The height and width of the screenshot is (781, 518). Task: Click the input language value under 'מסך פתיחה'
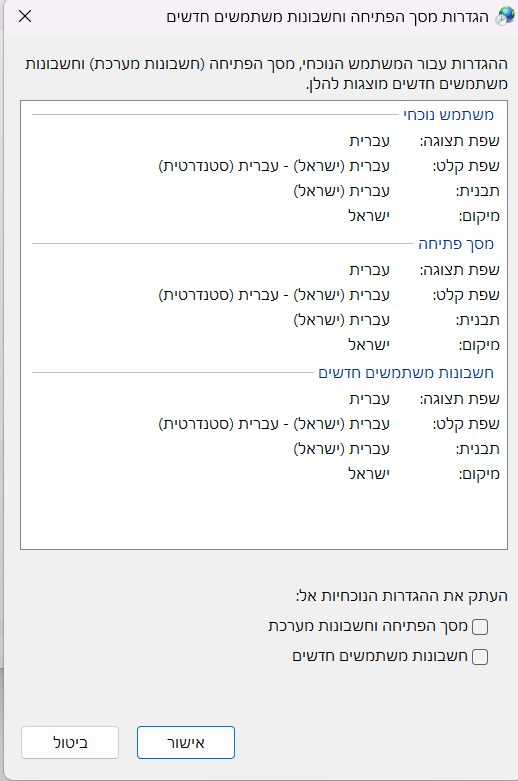point(274,295)
